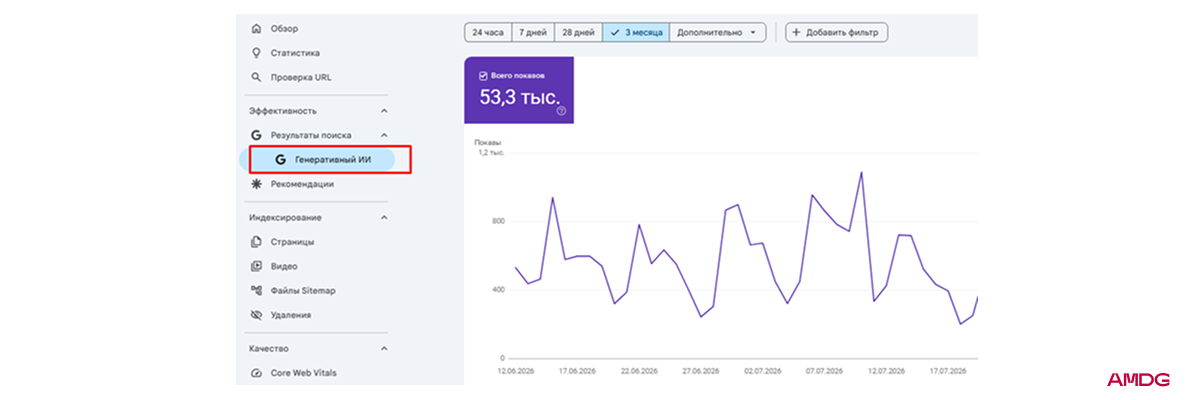1200x400 pixels.
Task: Open the Видео icon
Action: pos(257,266)
